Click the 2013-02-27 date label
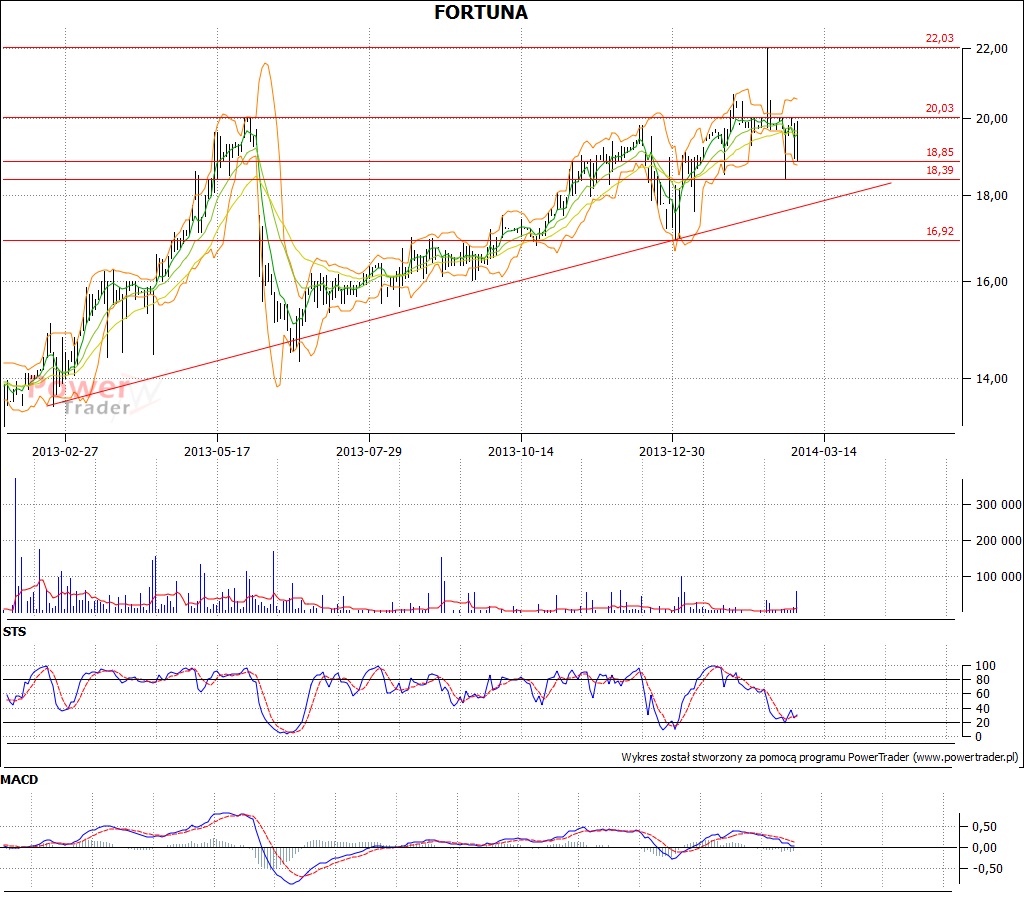Viewport: 1024px width, 898px height. pyautogui.click(x=65, y=452)
